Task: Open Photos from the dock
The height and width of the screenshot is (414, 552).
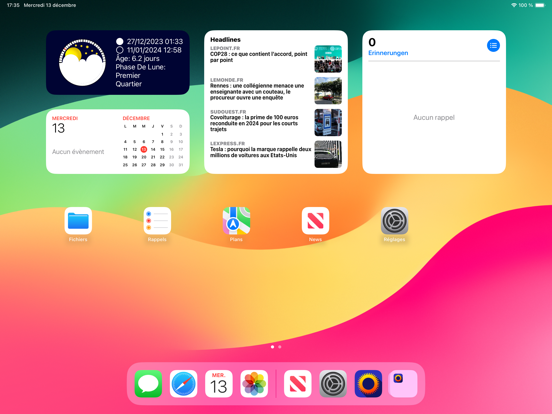Action: coord(254,384)
